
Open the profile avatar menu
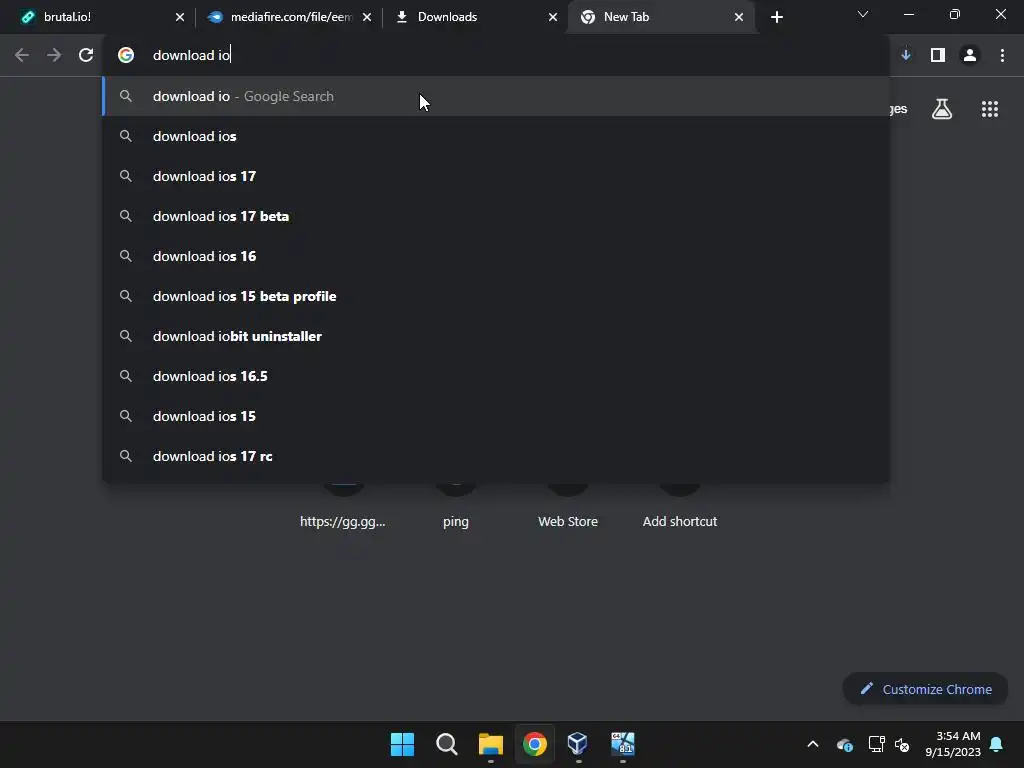click(970, 56)
